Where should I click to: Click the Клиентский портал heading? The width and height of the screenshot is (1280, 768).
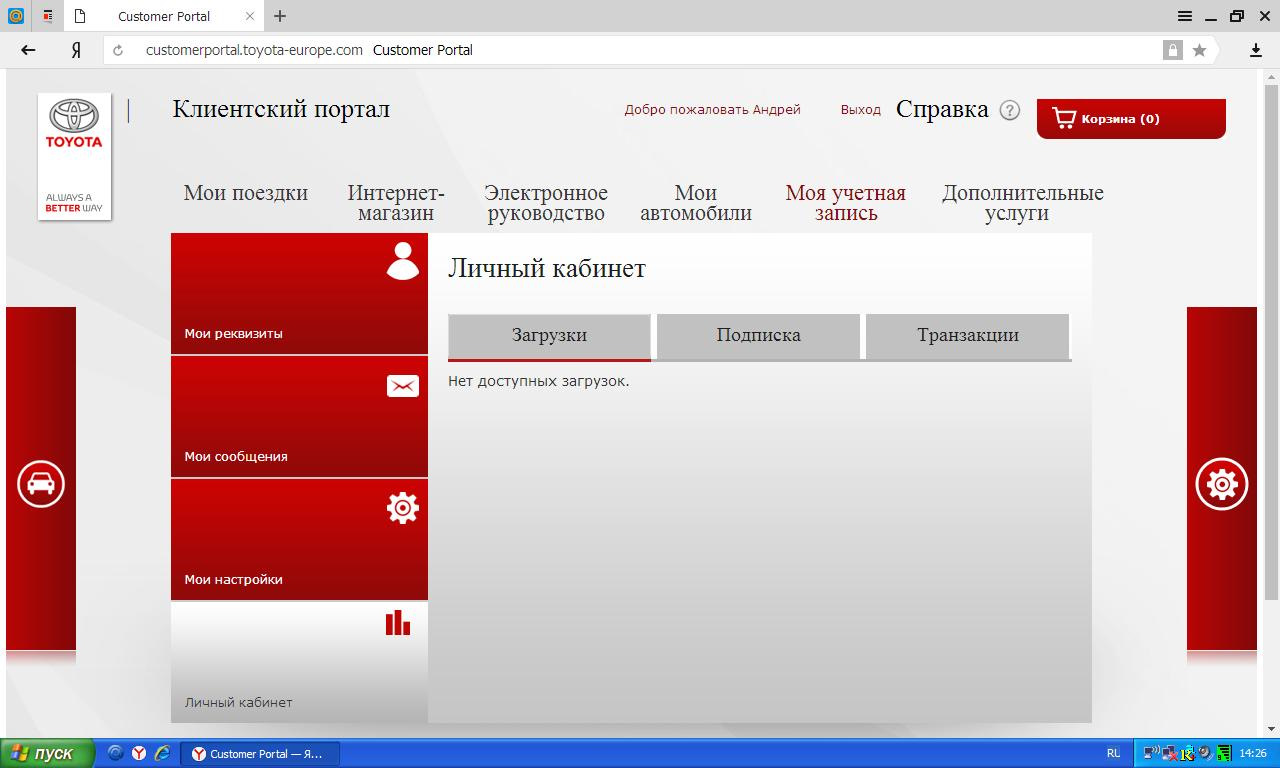click(281, 109)
